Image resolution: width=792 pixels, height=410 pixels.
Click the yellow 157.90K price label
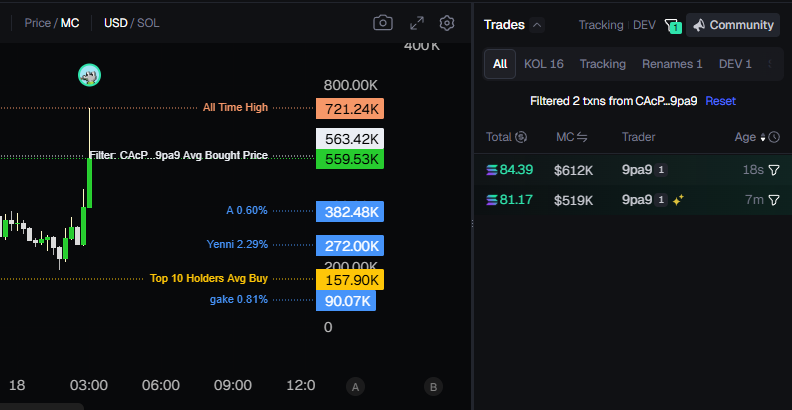[x=350, y=280]
